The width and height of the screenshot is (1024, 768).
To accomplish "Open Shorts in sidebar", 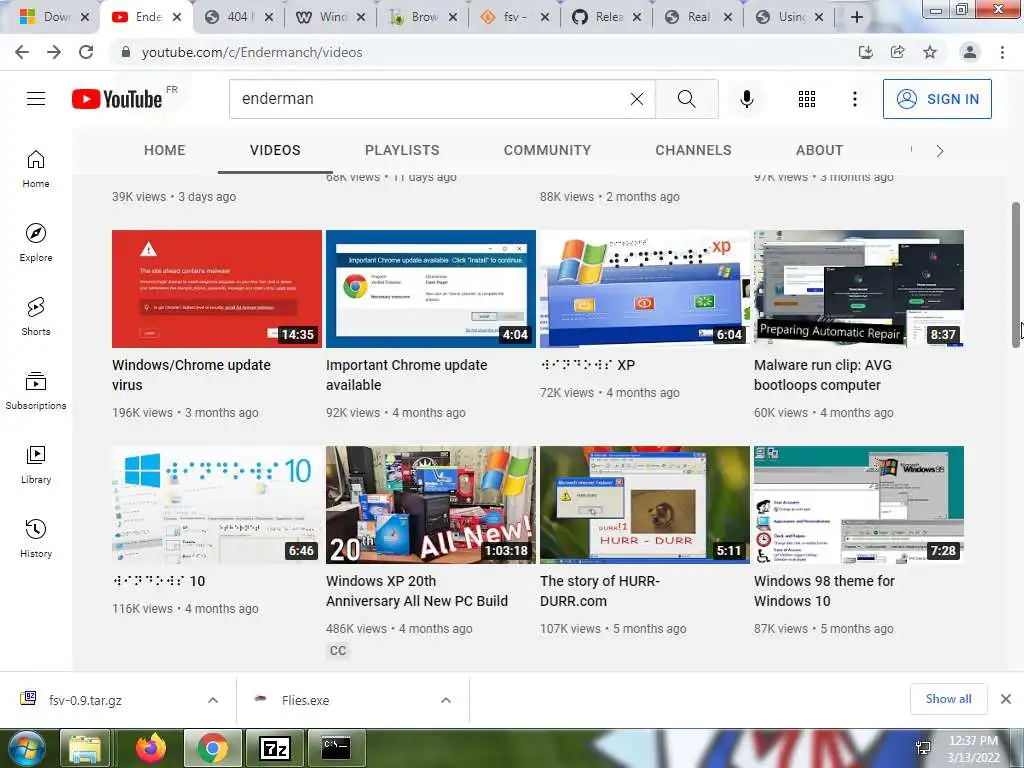I will click(36, 317).
